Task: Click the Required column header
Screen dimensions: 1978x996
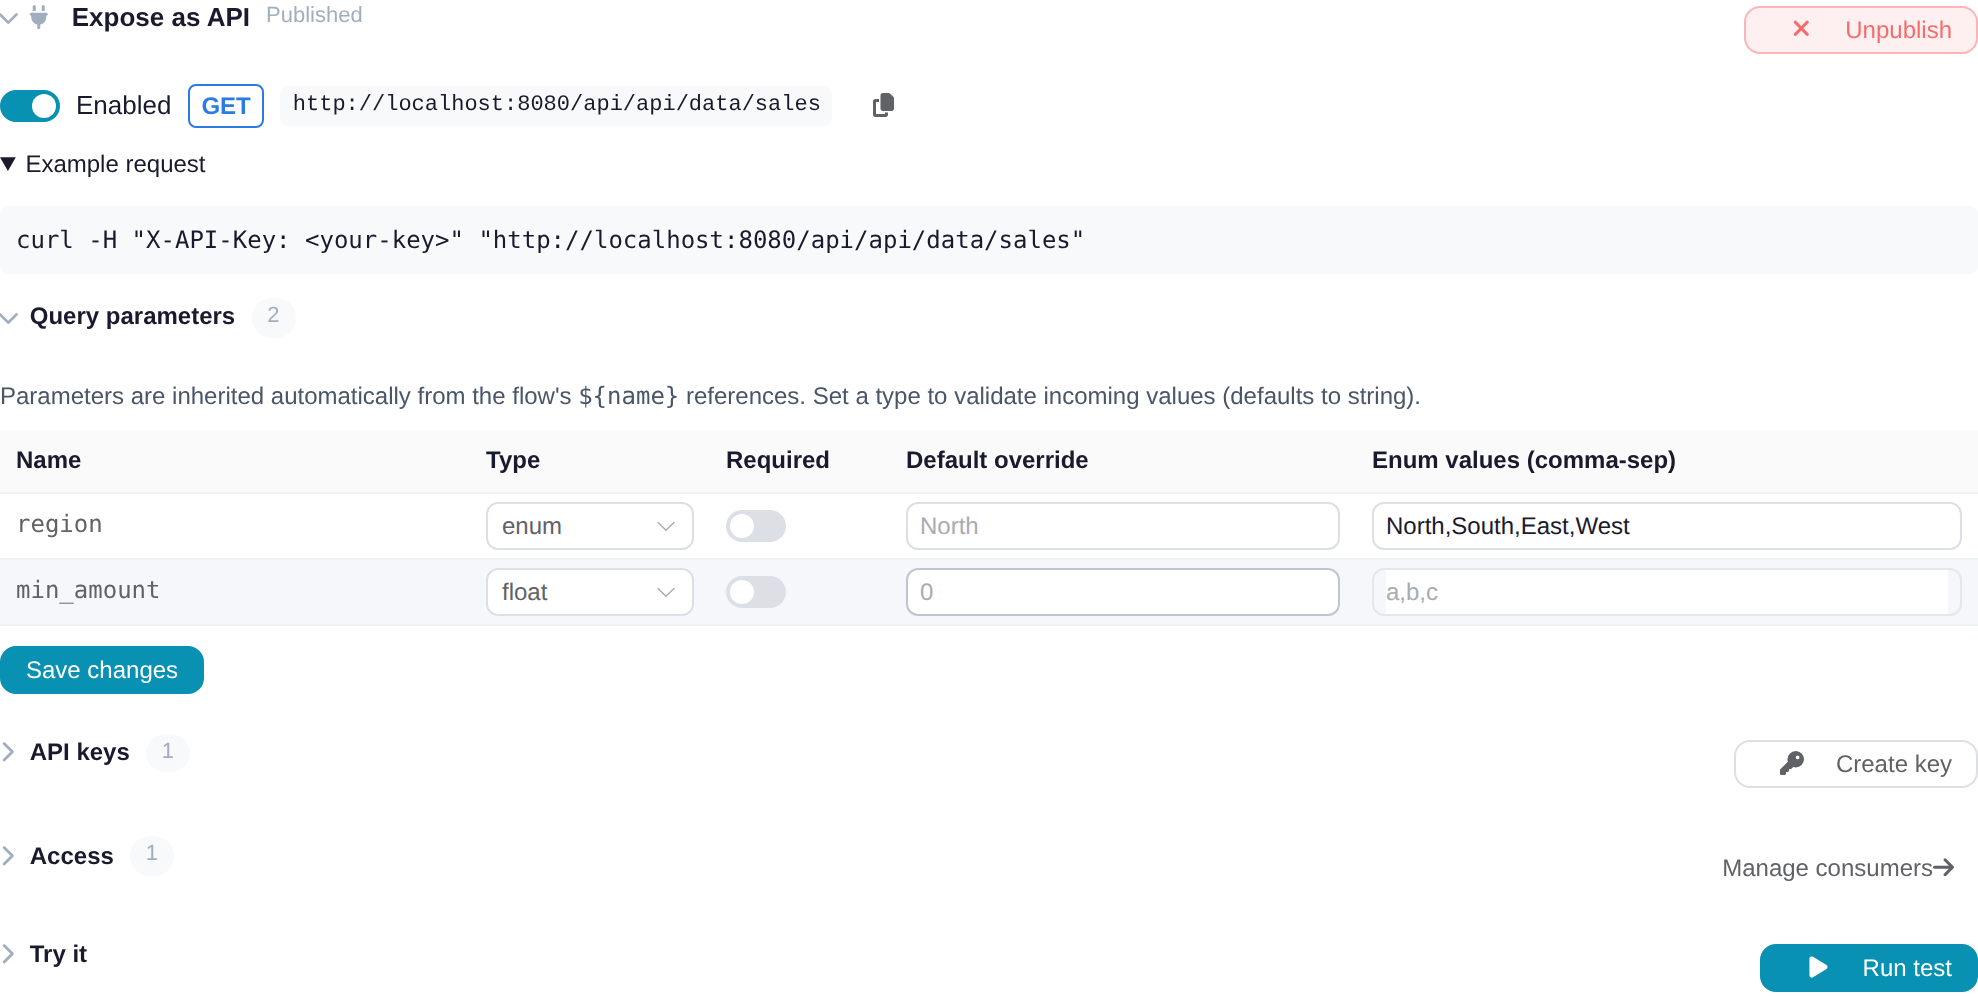Action: (778, 460)
